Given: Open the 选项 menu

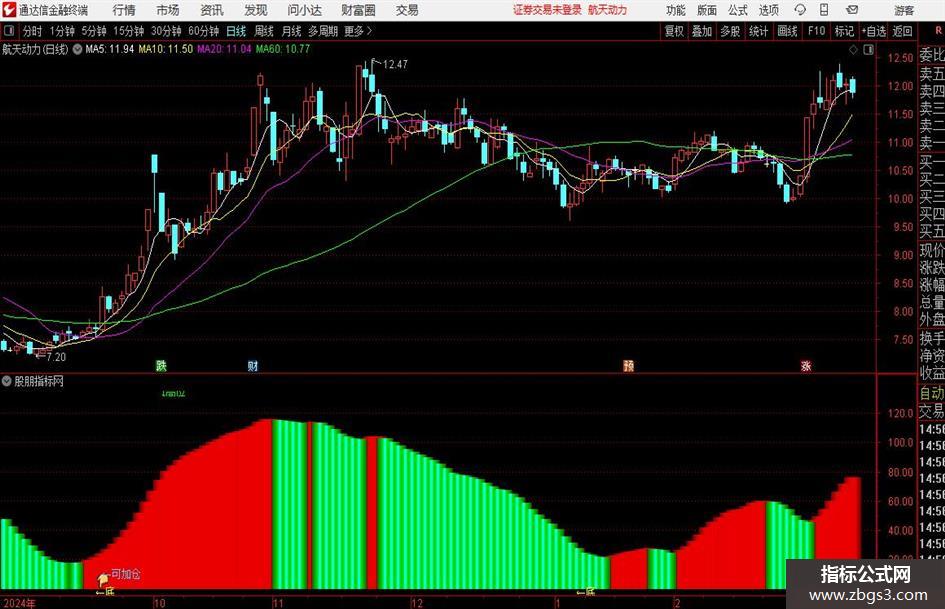Looking at the screenshot, I should (x=768, y=10).
